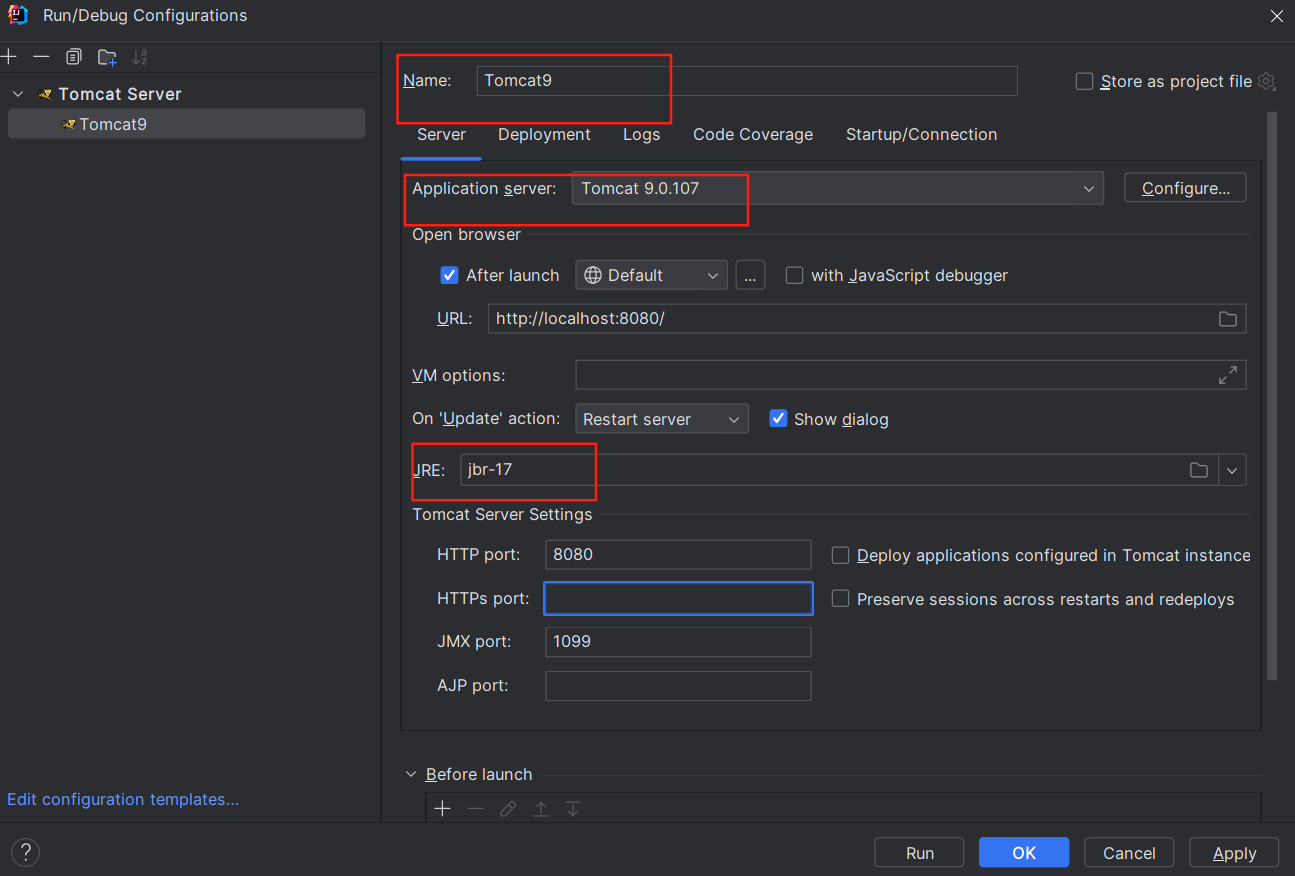The image size is (1295, 876).
Task: Click the ellipsis browser options button
Action: pos(750,275)
